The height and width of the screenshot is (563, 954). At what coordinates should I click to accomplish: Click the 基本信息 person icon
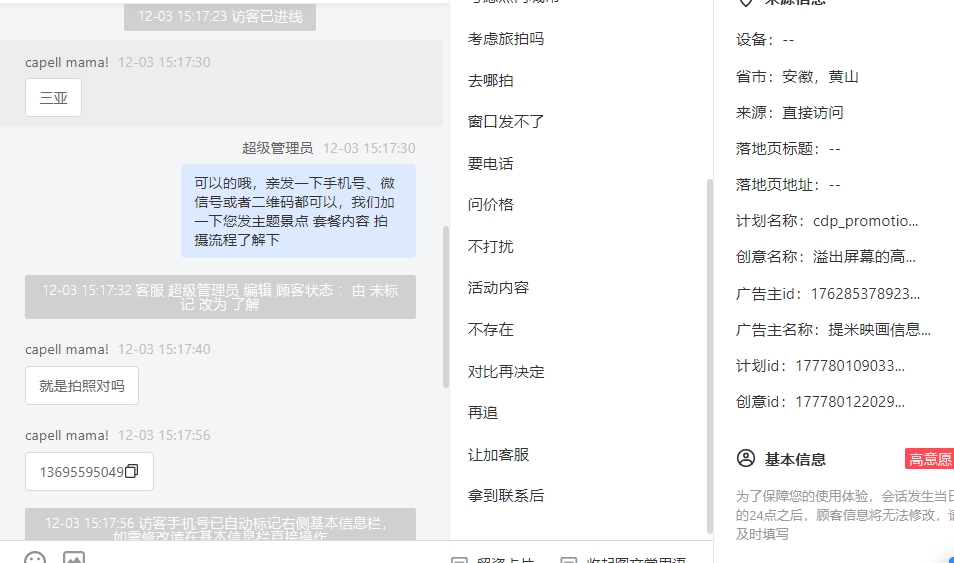point(745,458)
